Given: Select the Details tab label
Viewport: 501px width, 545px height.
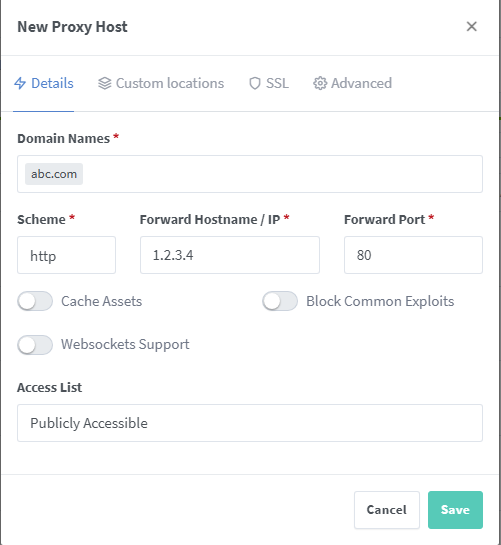Looking at the screenshot, I should coord(52,83).
